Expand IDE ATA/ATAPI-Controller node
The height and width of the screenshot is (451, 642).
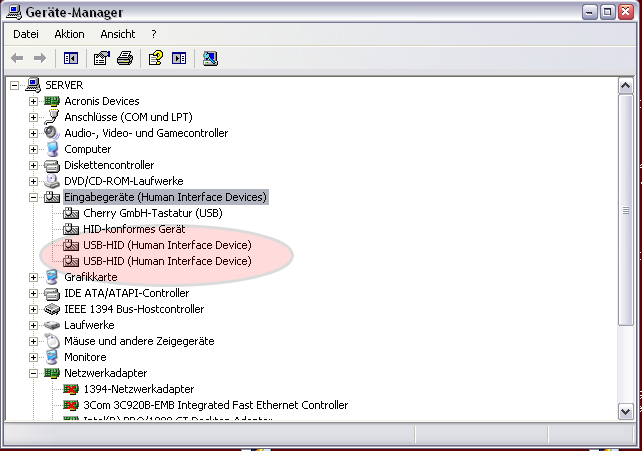pos(34,293)
